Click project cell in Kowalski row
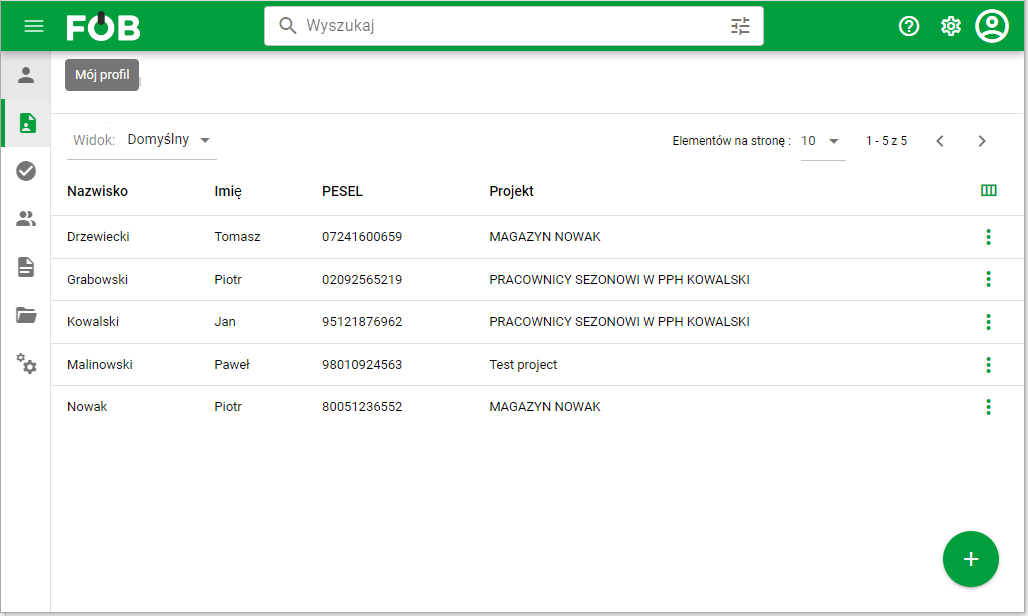1028x616 pixels. [x=620, y=322]
